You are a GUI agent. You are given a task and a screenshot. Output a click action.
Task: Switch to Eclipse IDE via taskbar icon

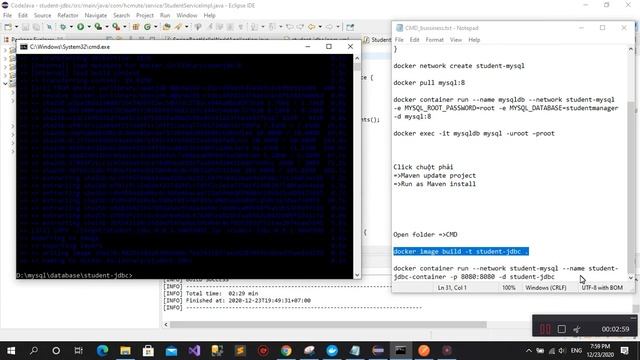coord(378,351)
